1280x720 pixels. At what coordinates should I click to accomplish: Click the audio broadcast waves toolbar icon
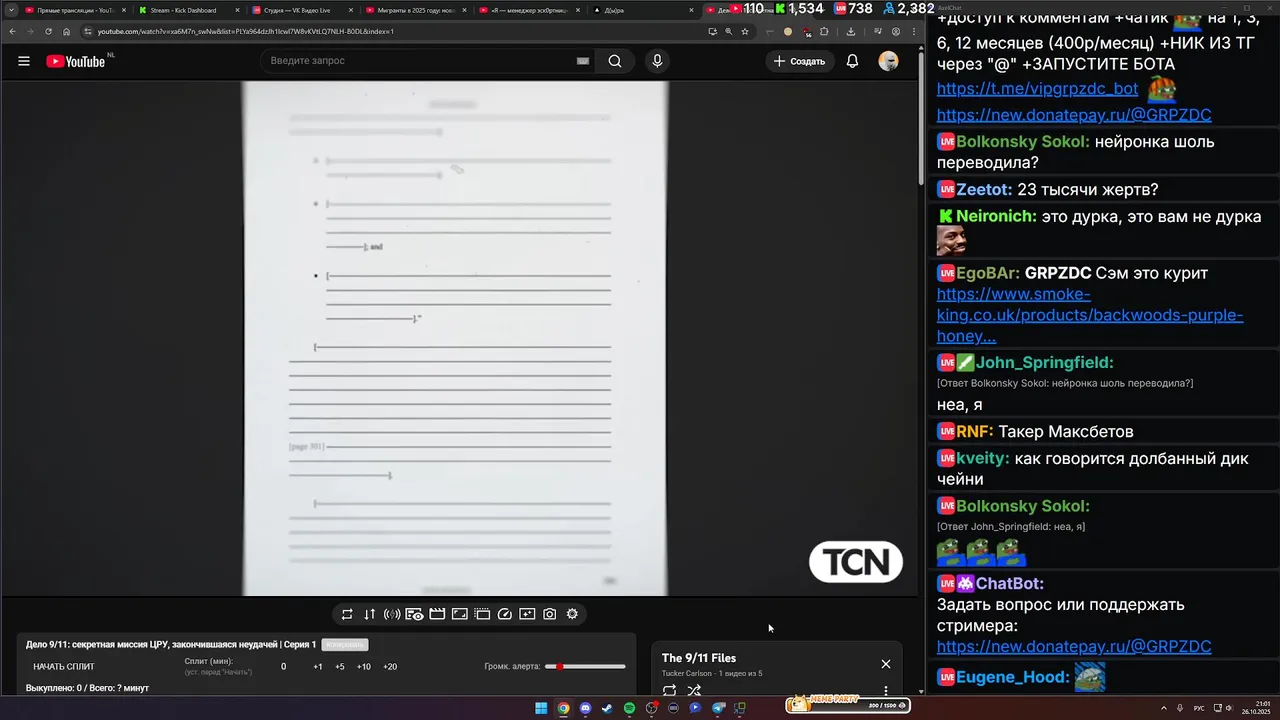pyautogui.click(x=392, y=614)
